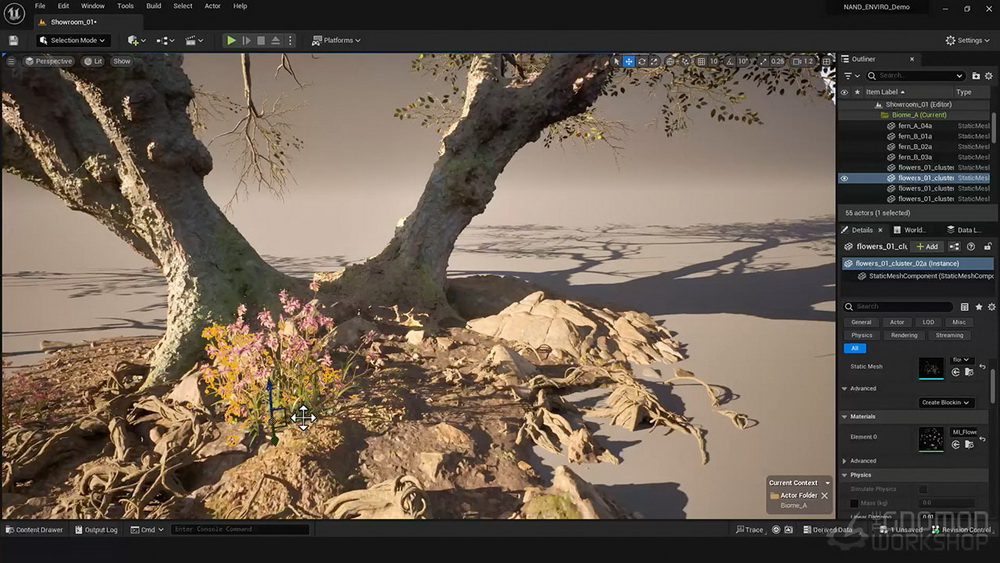Create new folder in Outliner
Image resolution: width=1000 pixels, height=563 pixels.
pyautogui.click(x=976, y=76)
